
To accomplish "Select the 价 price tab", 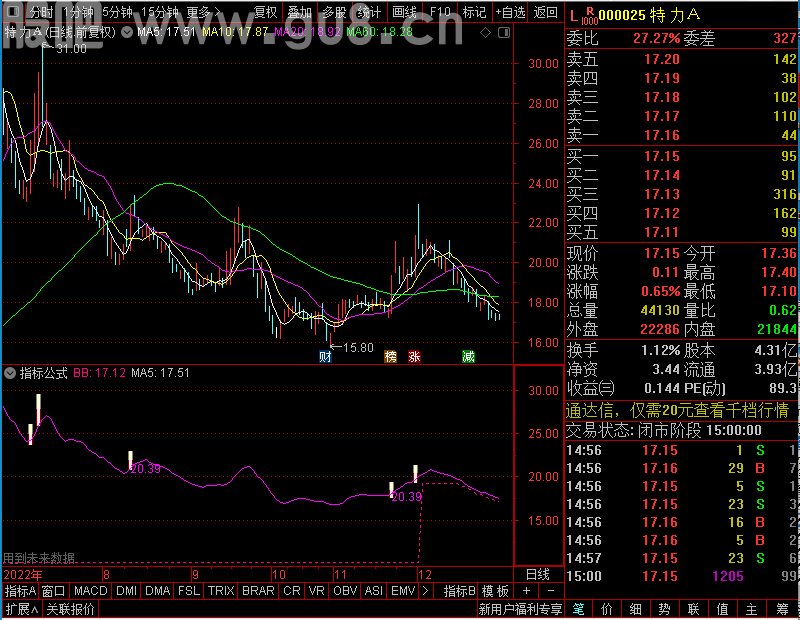I will coord(607,609).
